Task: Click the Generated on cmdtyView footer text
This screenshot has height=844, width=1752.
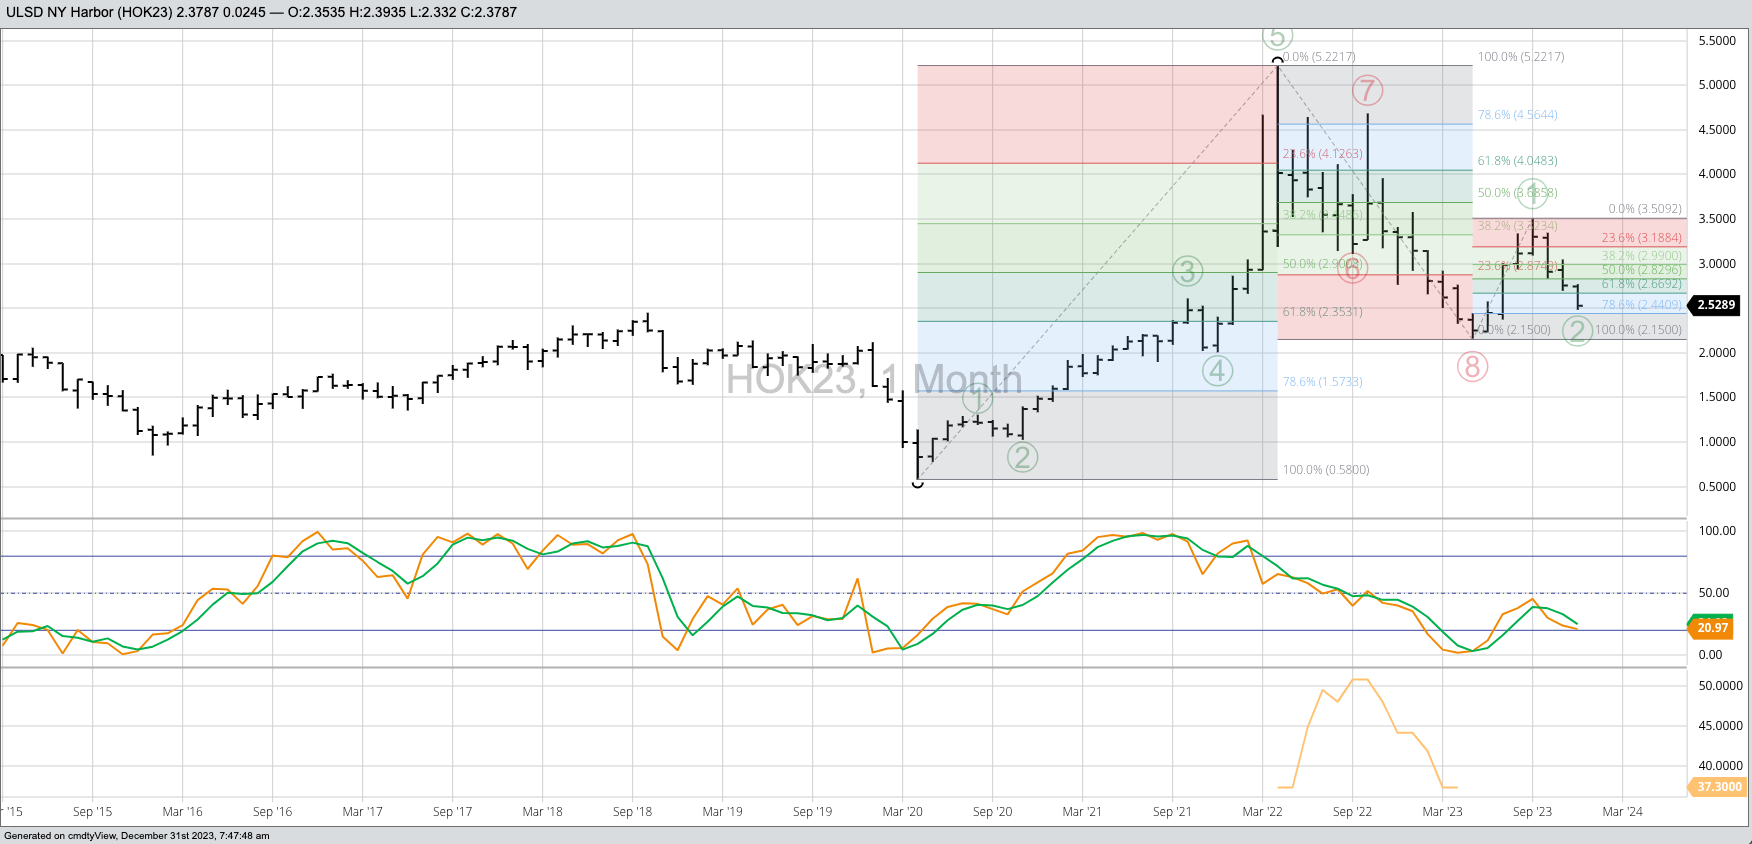Action: [137, 836]
